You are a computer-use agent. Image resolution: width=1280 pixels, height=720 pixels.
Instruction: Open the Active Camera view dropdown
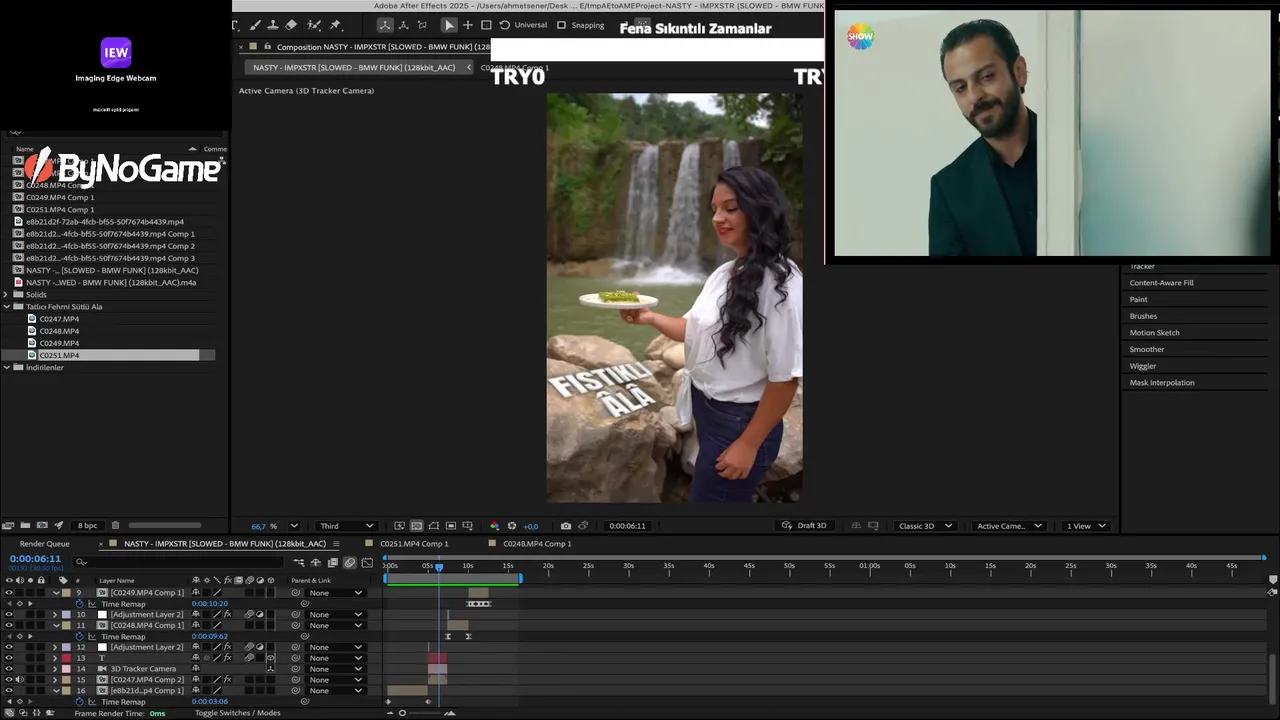point(1008,526)
